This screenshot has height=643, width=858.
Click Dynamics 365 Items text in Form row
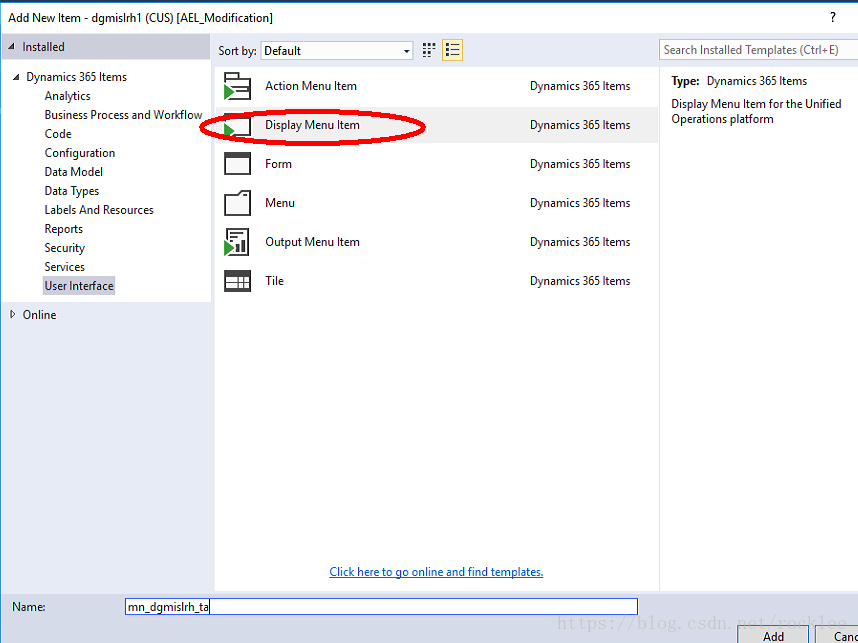point(580,164)
